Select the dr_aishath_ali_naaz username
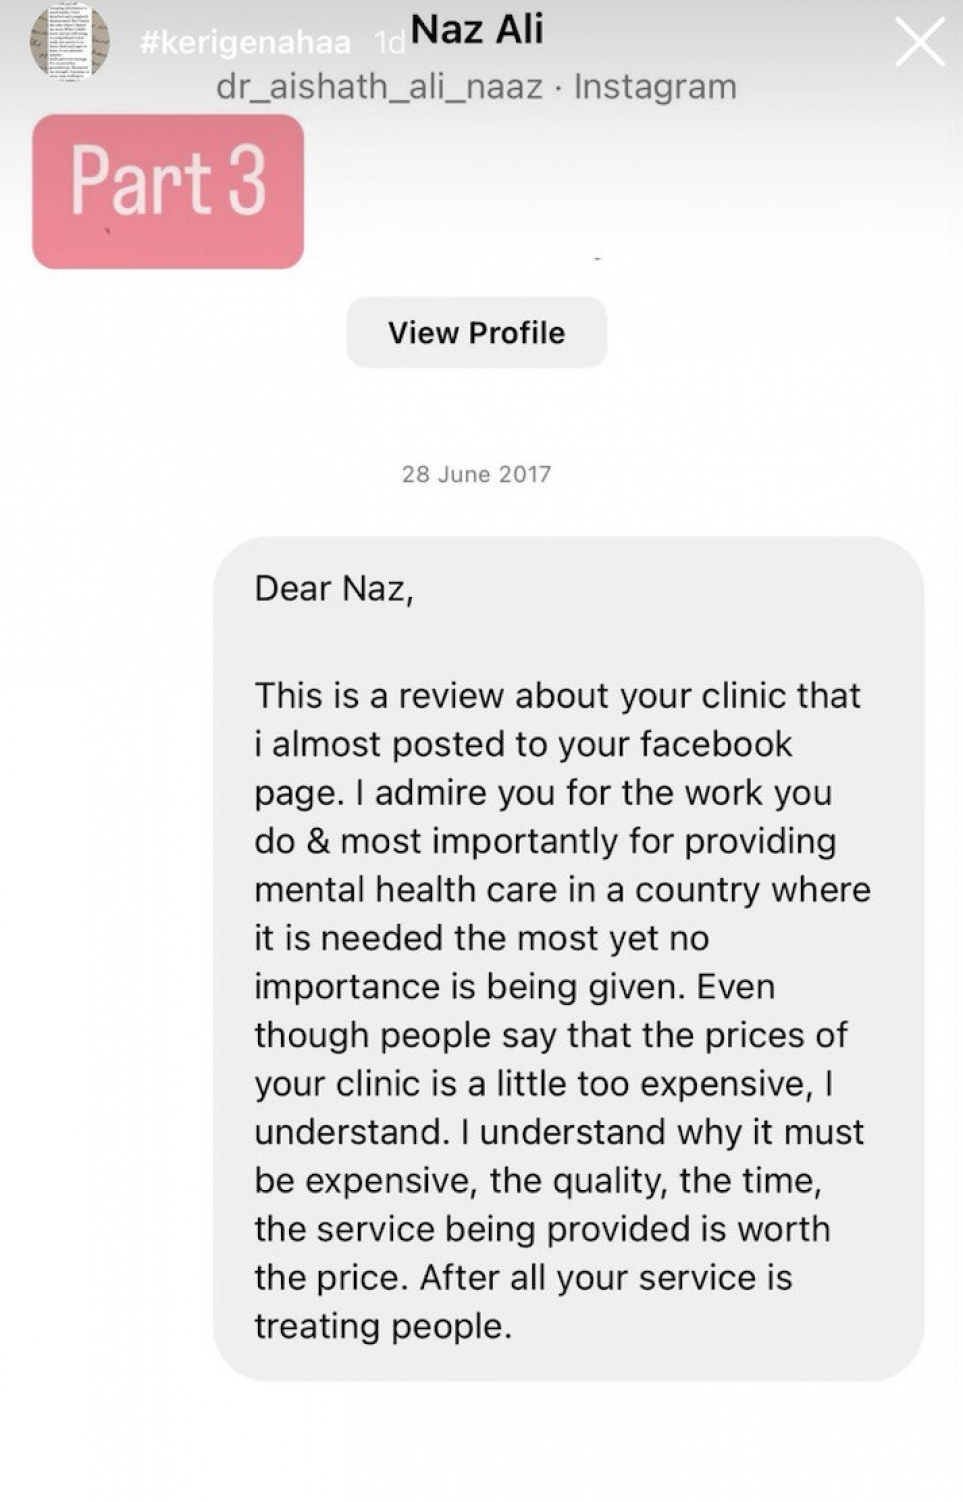Viewport: 963px width, 1502px height. [380, 87]
